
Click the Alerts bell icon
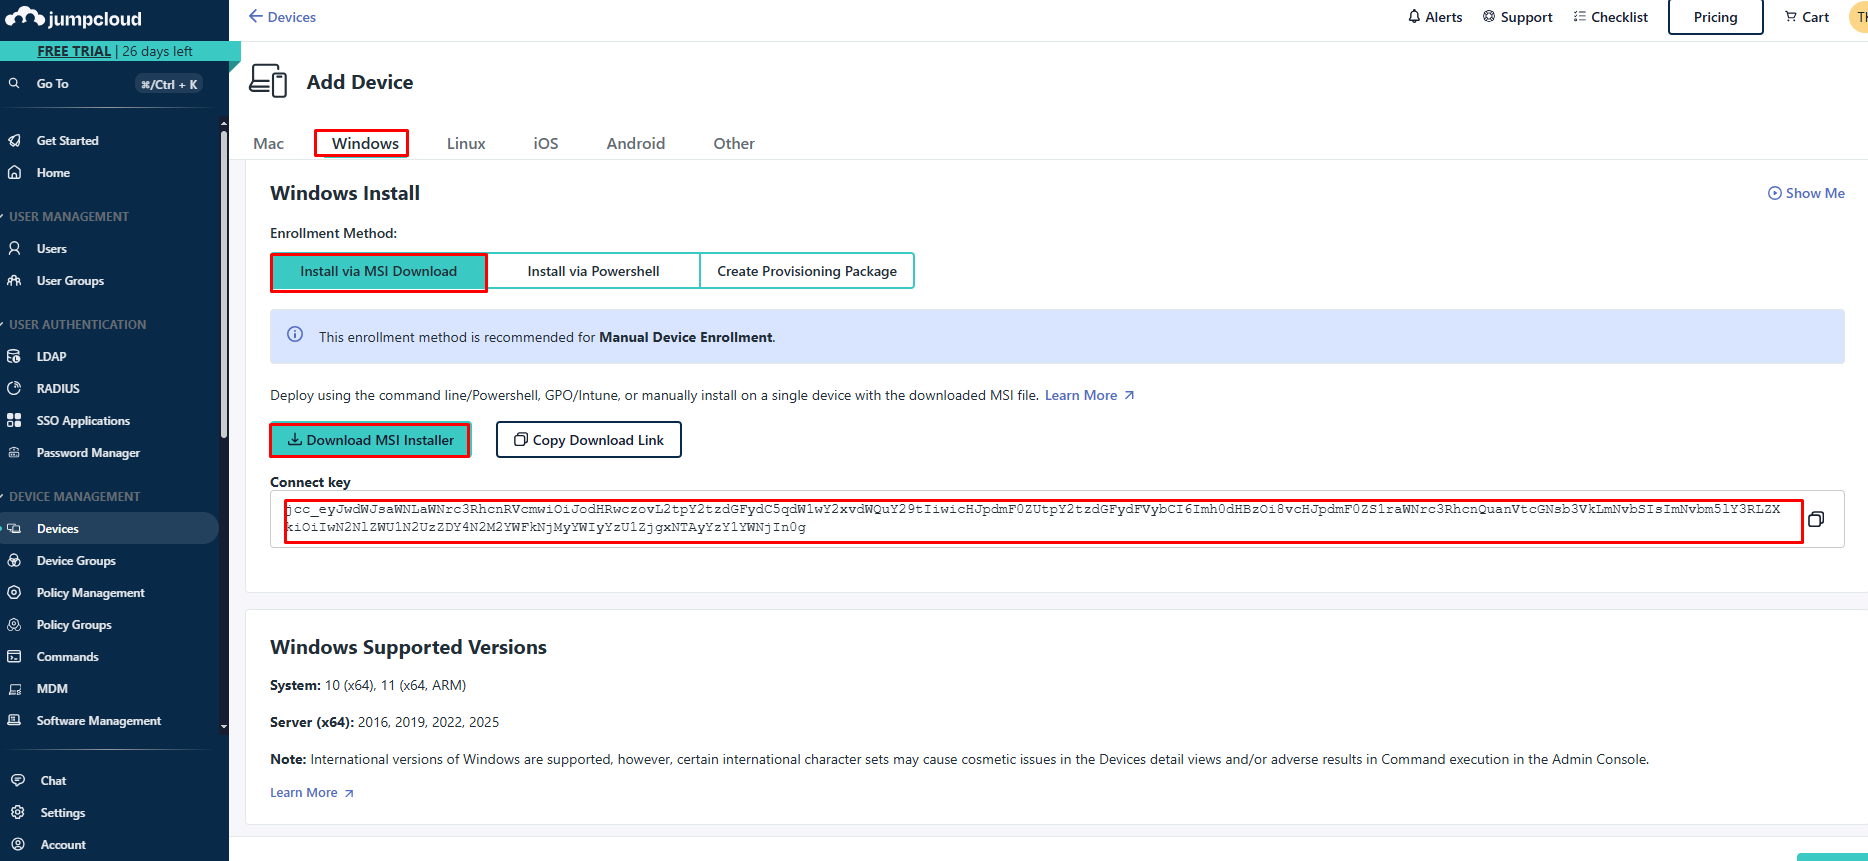click(1414, 17)
